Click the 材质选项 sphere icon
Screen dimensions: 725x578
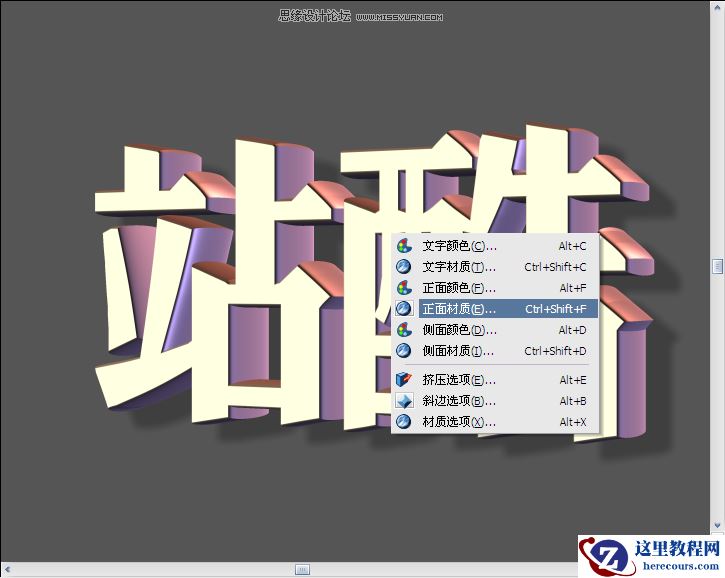click(x=404, y=421)
